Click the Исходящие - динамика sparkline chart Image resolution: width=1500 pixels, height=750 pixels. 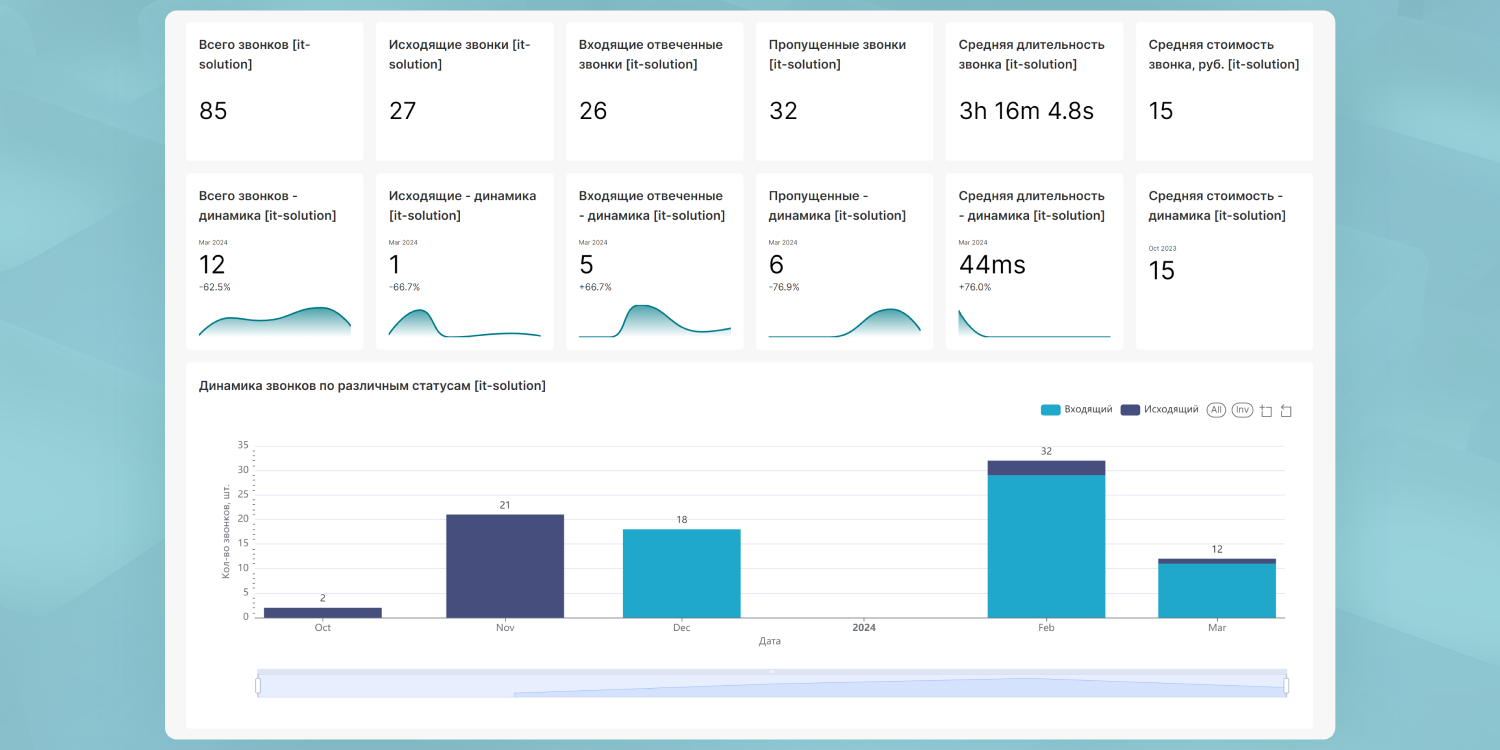pos(464,323)
